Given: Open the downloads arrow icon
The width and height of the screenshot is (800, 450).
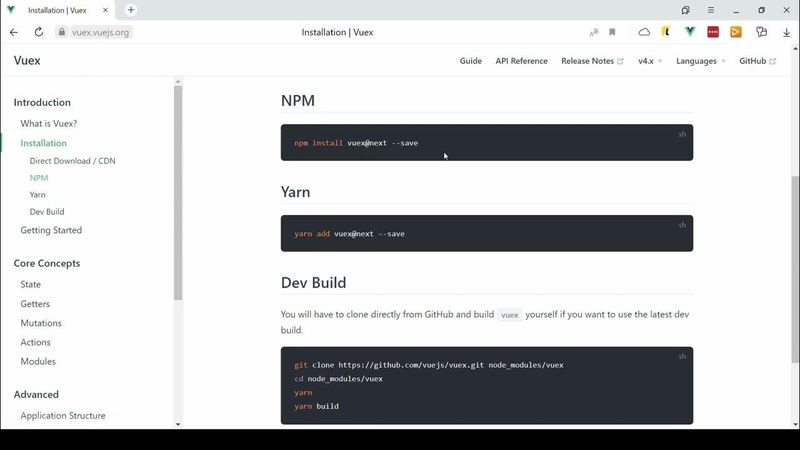Looking at the screenshot, I should click(x=786, y=32).
